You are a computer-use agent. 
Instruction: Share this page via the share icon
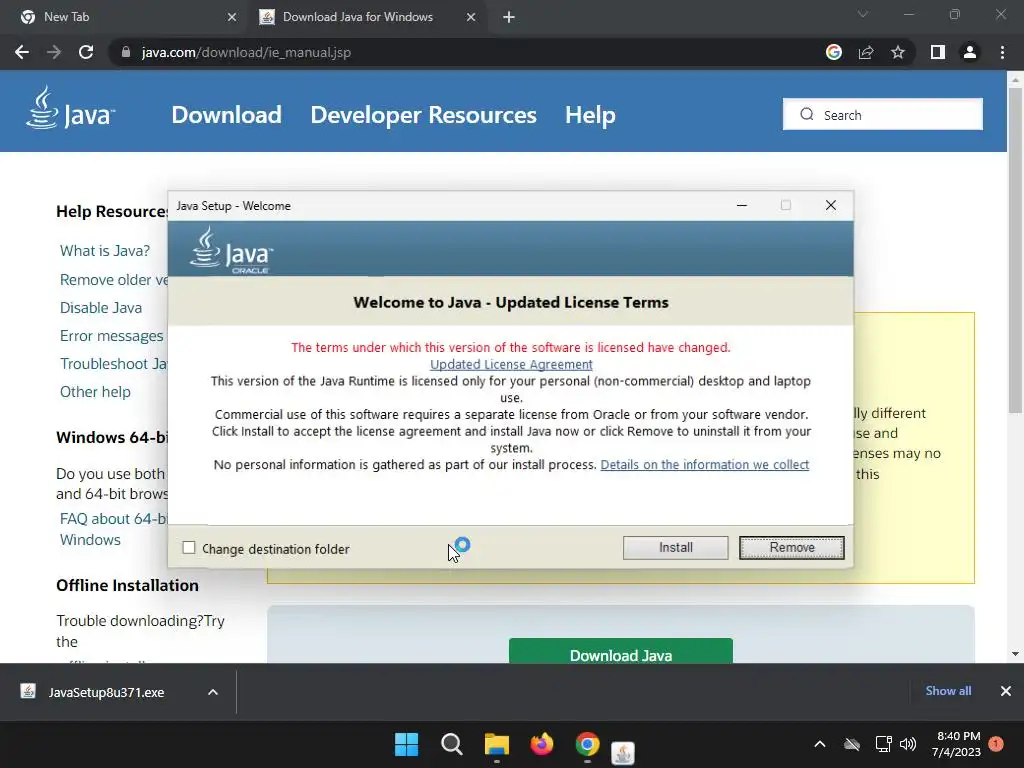(x=866, y=52)
